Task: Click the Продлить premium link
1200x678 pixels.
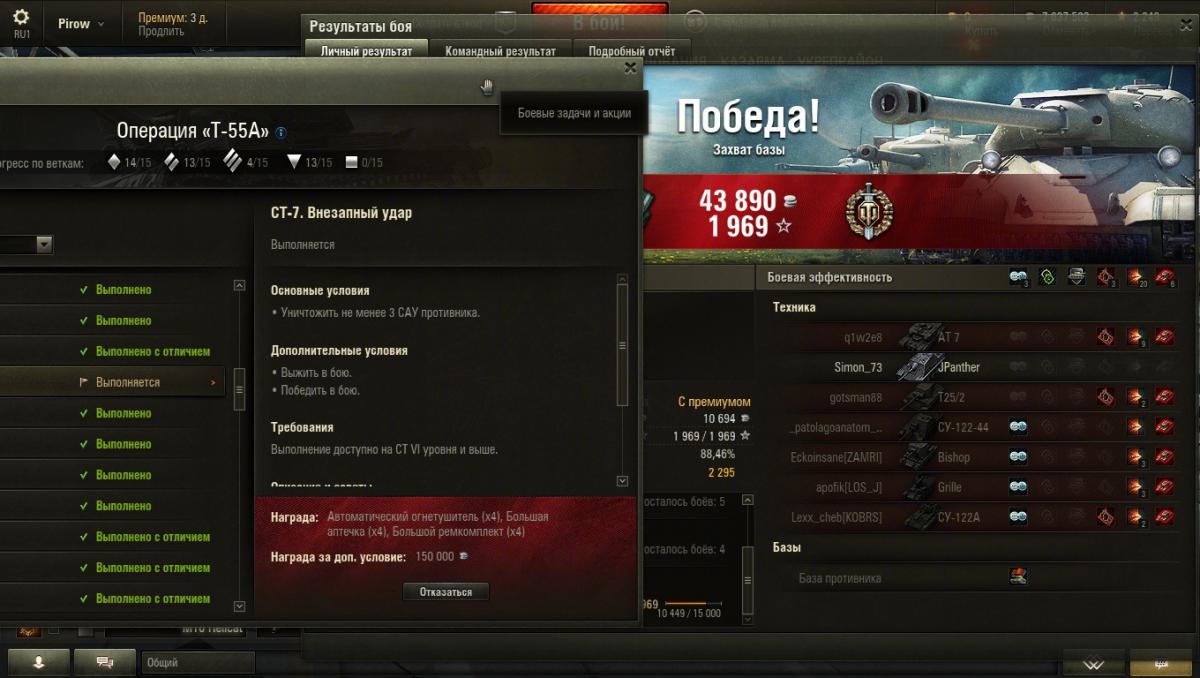Action: (161, 31)
